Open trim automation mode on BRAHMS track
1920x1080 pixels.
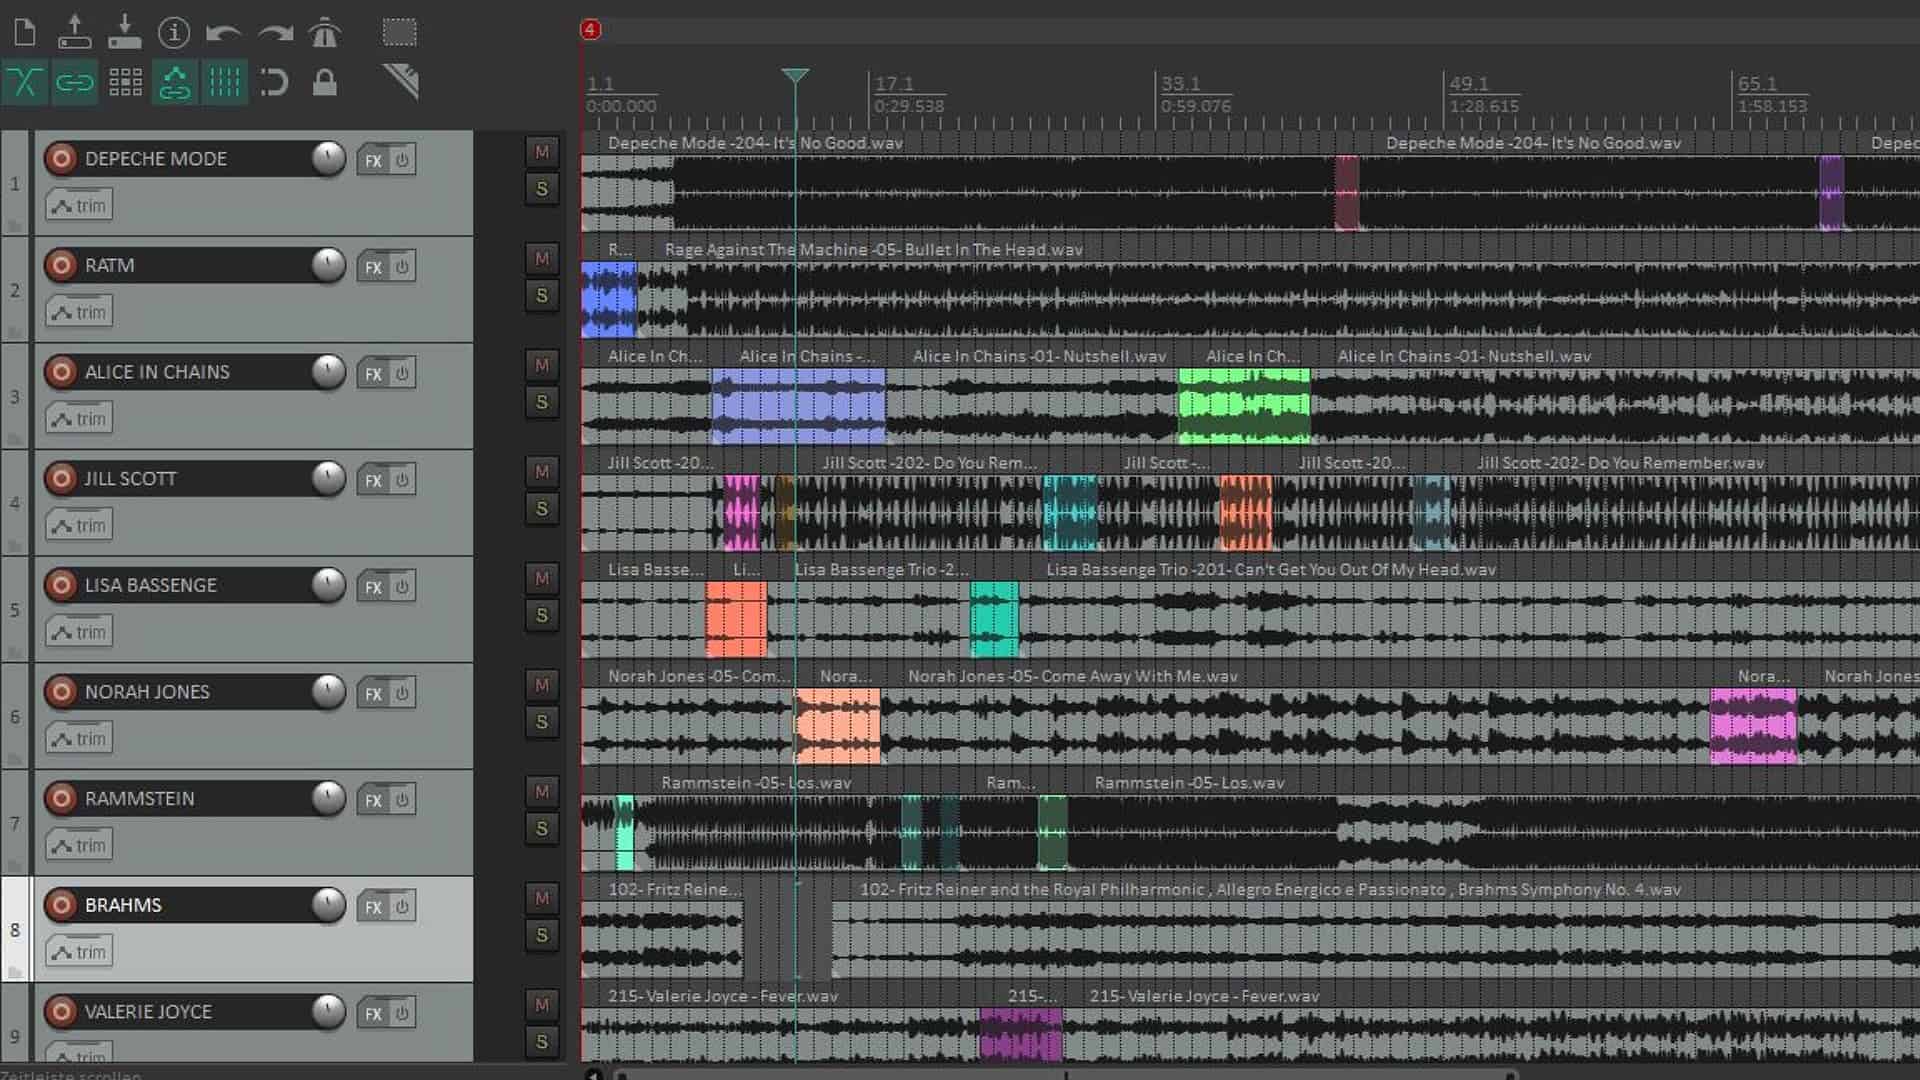[79, 952]
